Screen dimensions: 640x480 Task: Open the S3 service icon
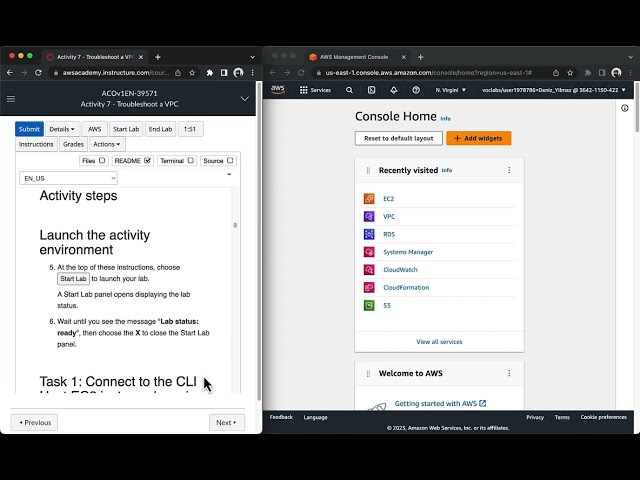(x=369, y=305)
